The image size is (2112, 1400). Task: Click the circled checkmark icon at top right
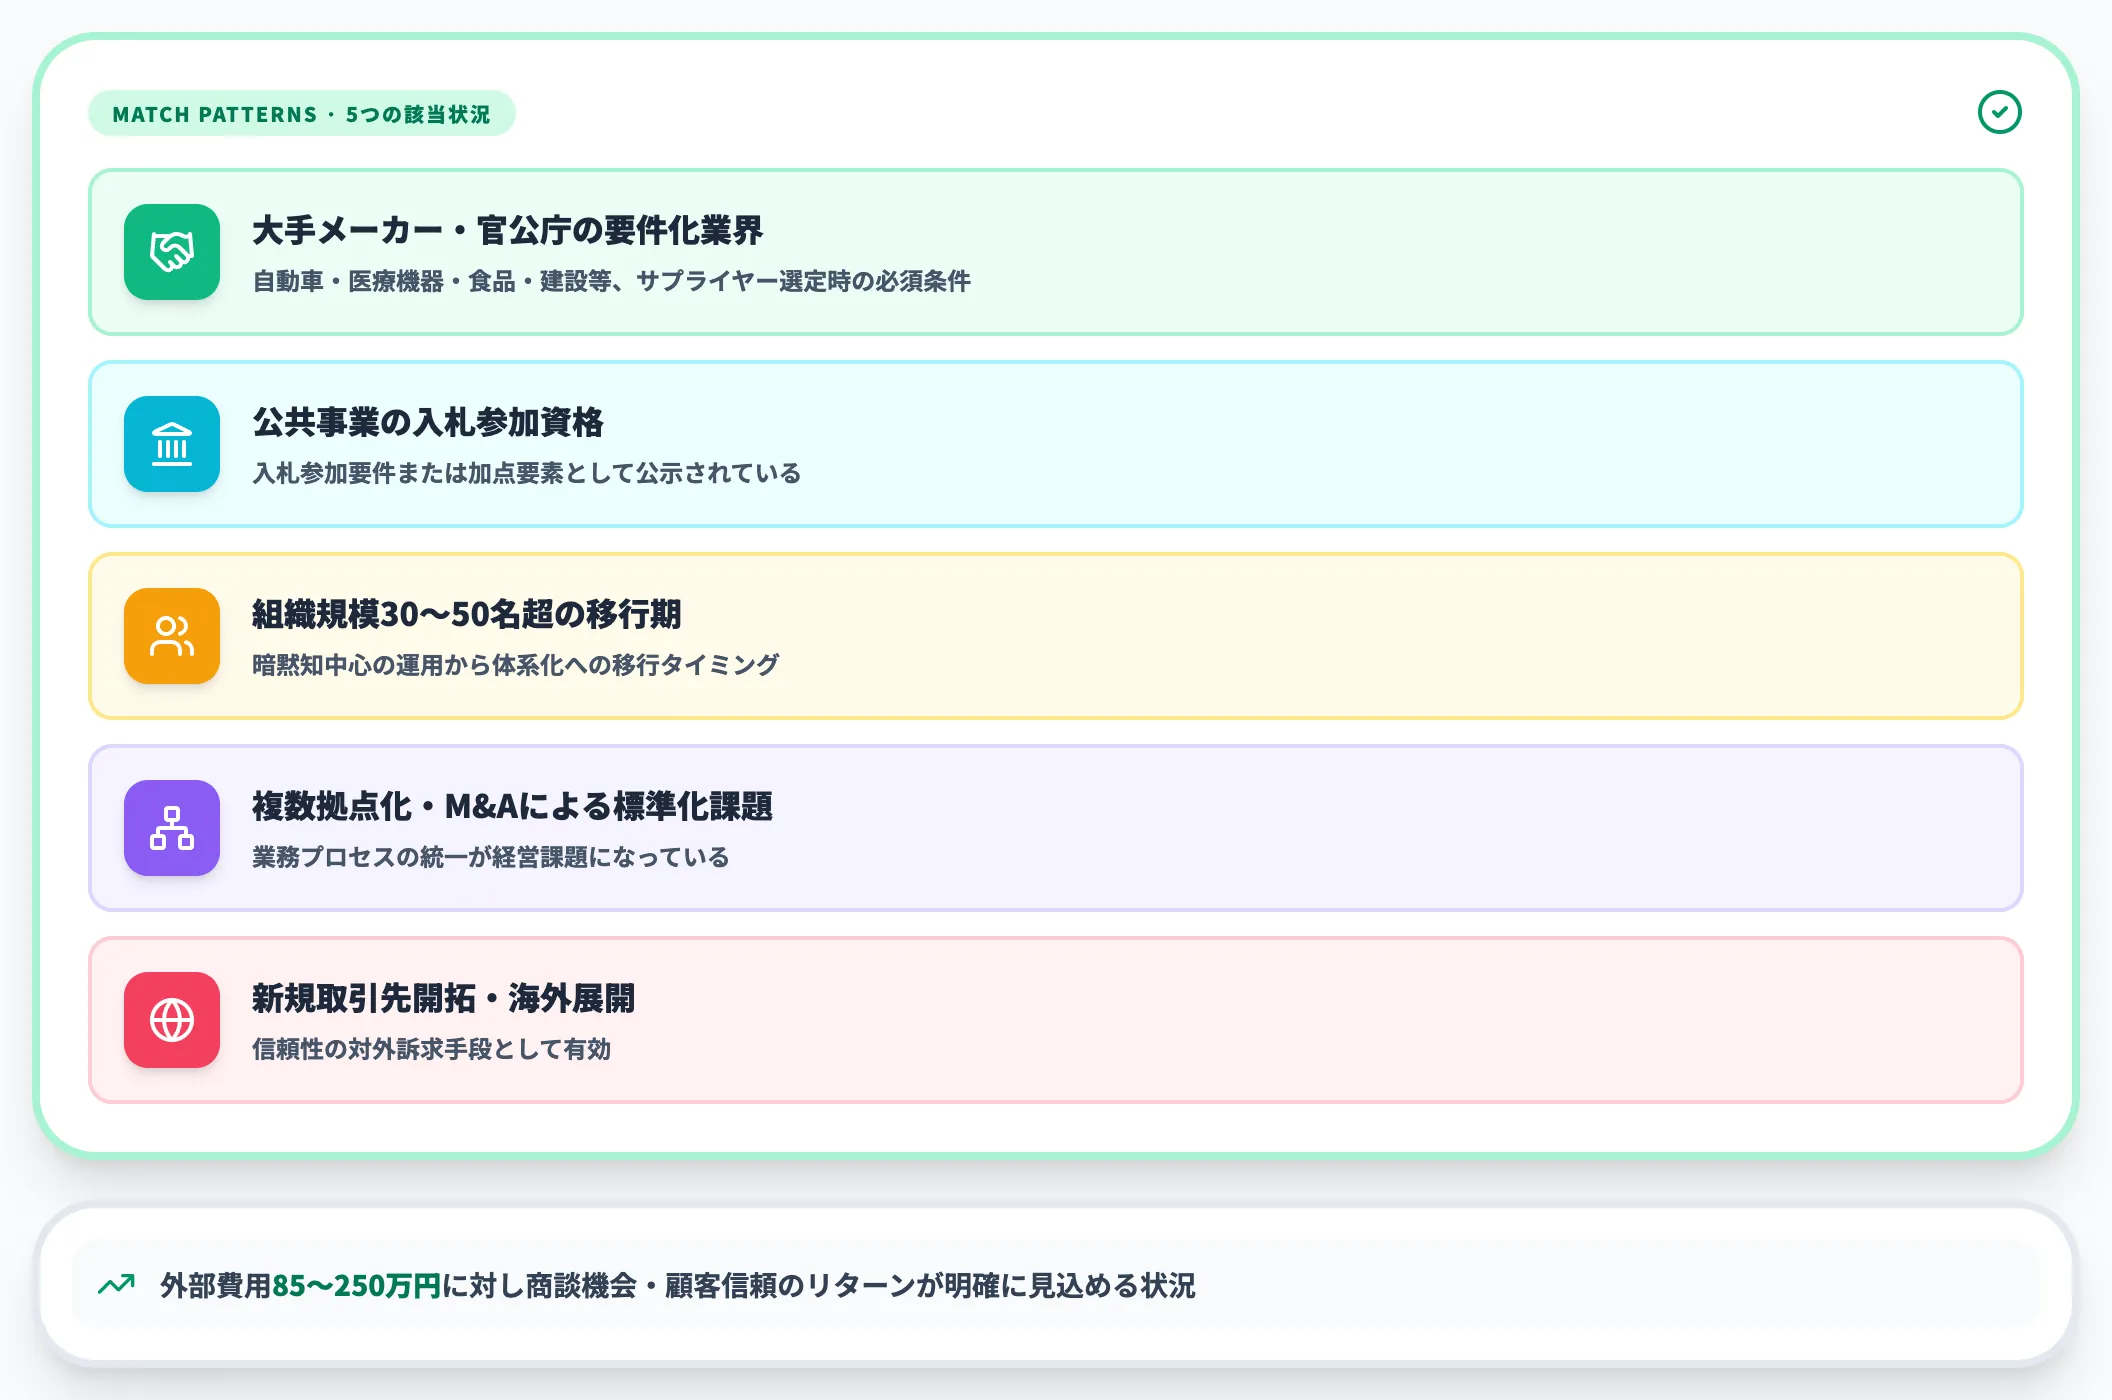coord(1999,112)
